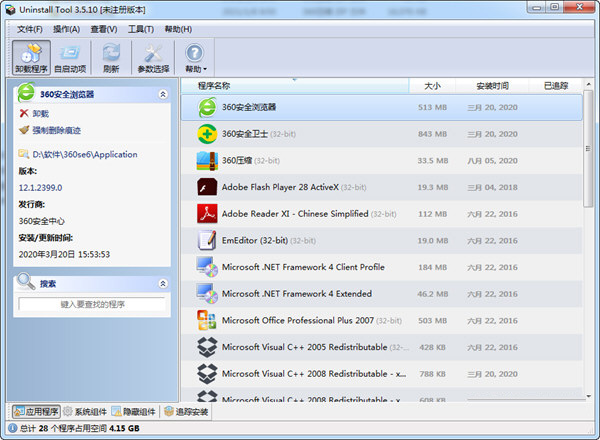This screenshot has height=440, width=600.
Task: Open the 帮助 toolbar dropdown
Action: (195, 57)
